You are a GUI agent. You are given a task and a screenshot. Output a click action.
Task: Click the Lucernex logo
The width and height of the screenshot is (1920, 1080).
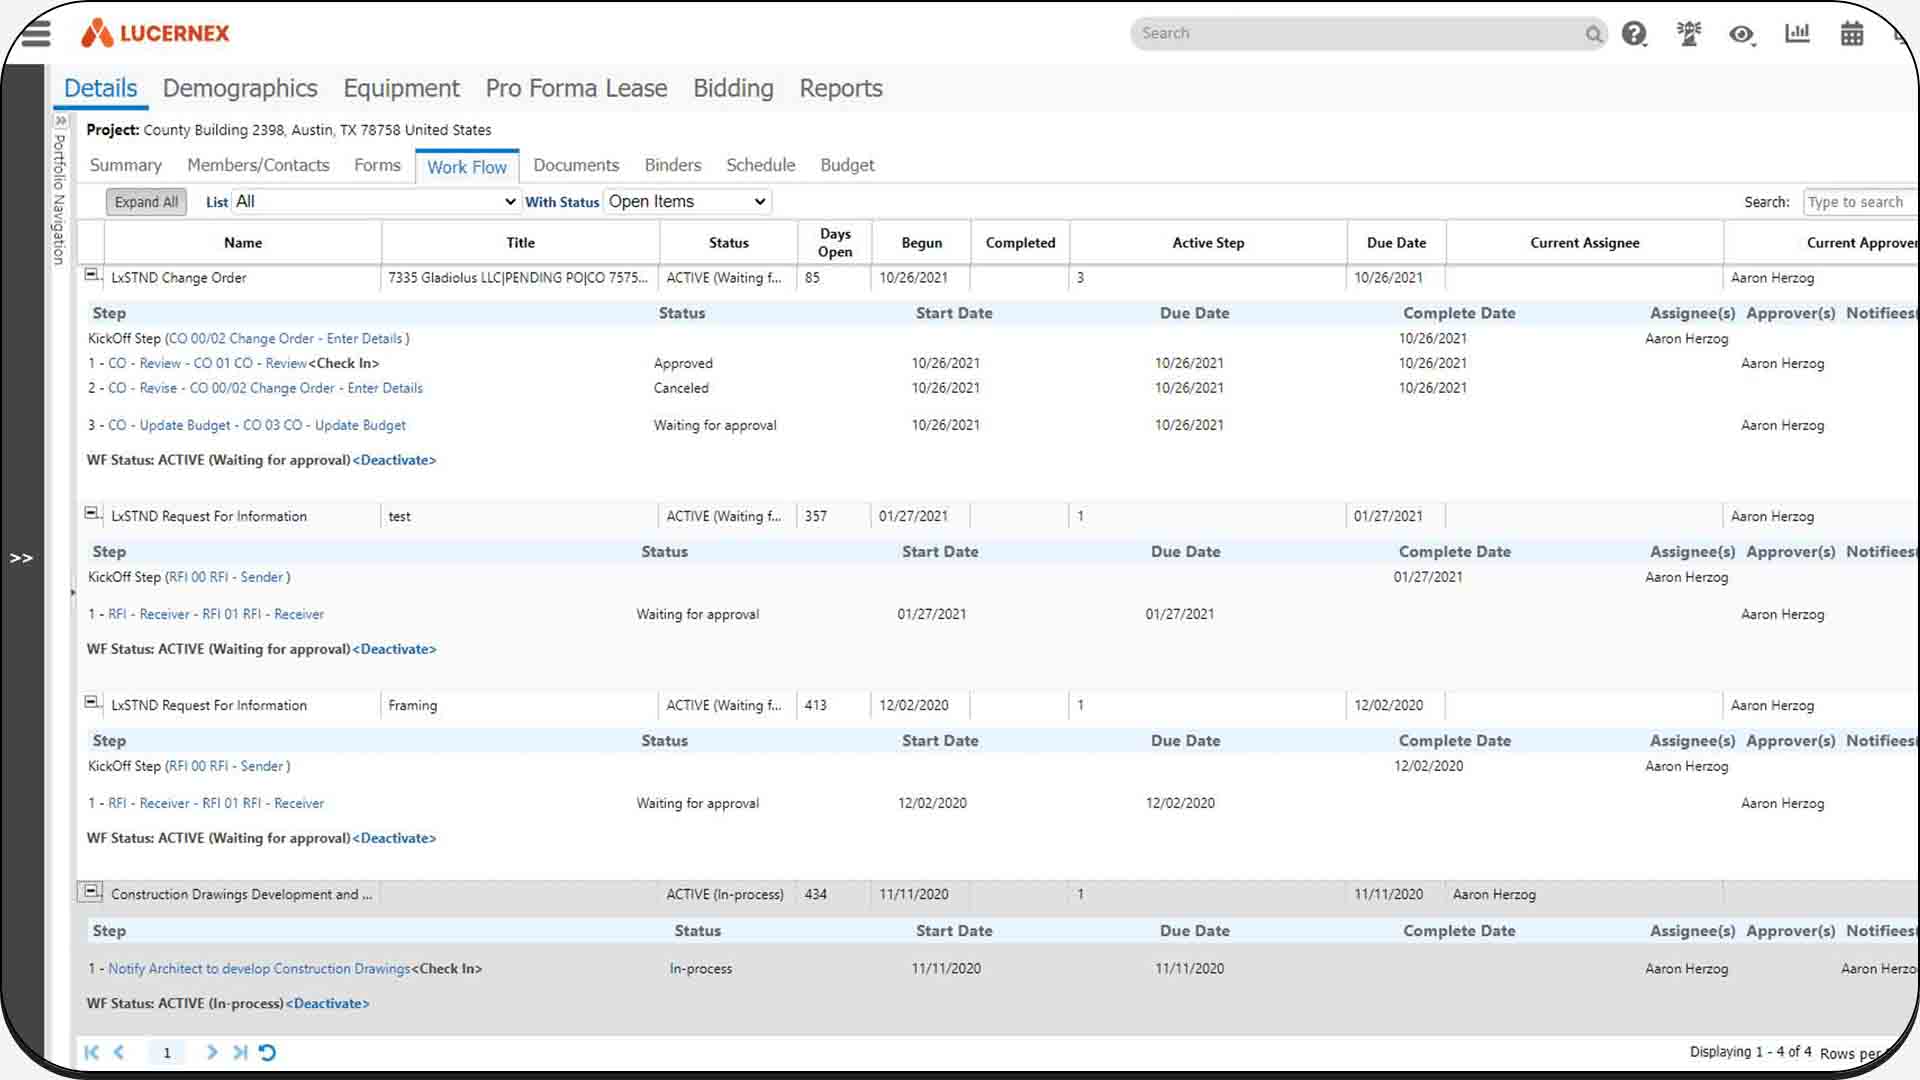coord(155,32)
